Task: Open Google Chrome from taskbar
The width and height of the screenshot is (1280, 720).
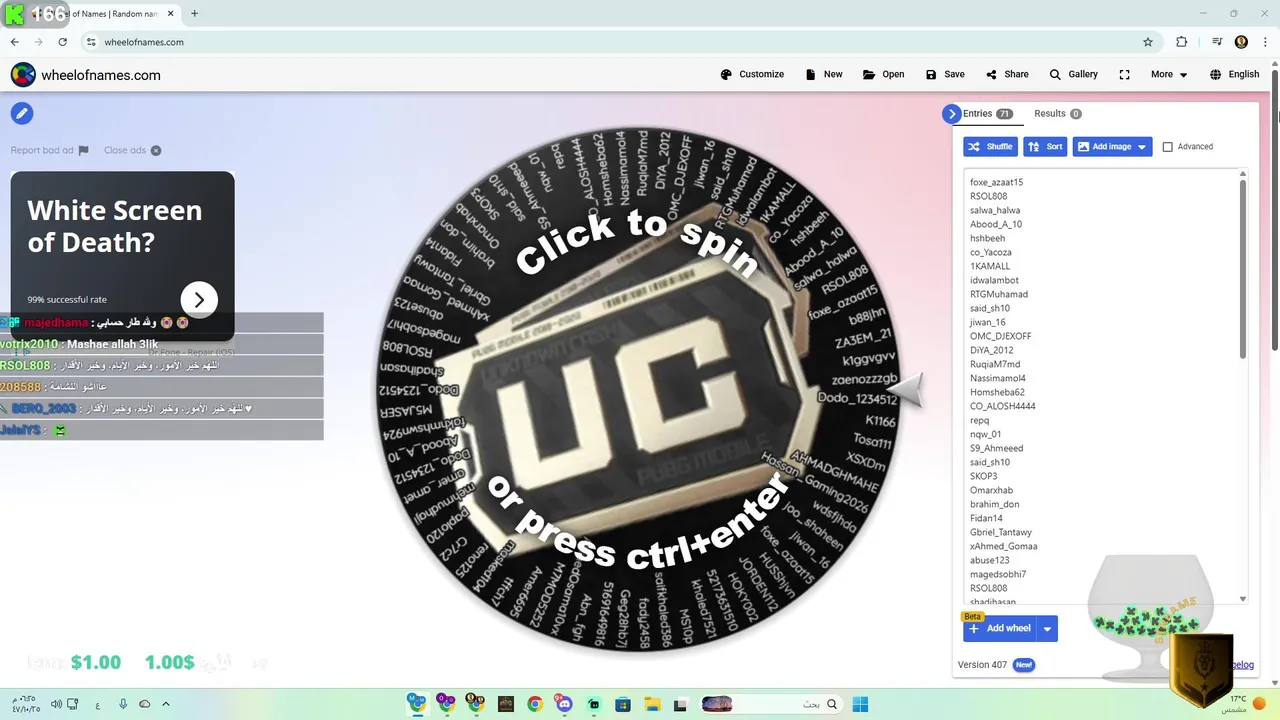Action: tap(535, 704)
